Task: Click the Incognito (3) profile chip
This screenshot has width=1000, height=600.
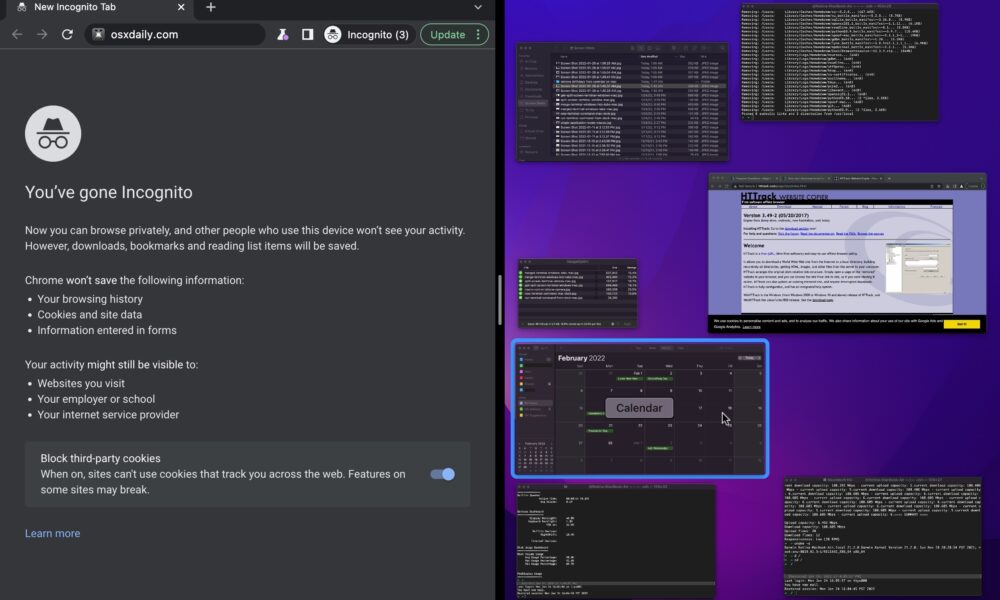Action: tap(367, 34)
